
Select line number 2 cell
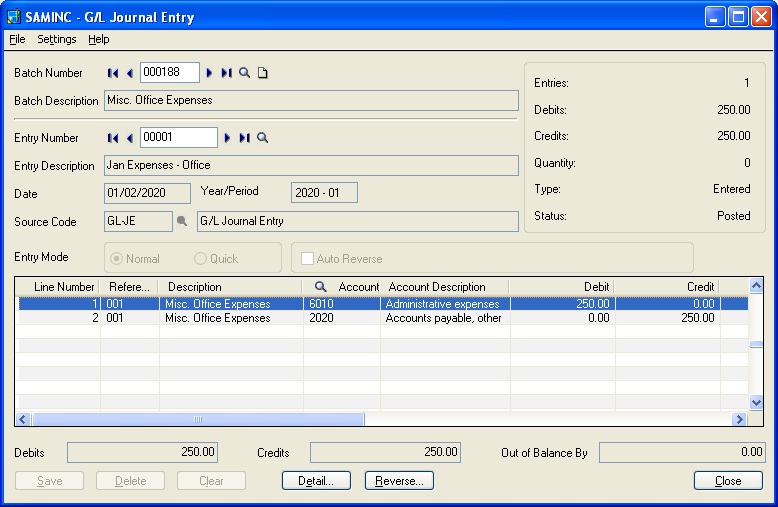pos(59,318)
